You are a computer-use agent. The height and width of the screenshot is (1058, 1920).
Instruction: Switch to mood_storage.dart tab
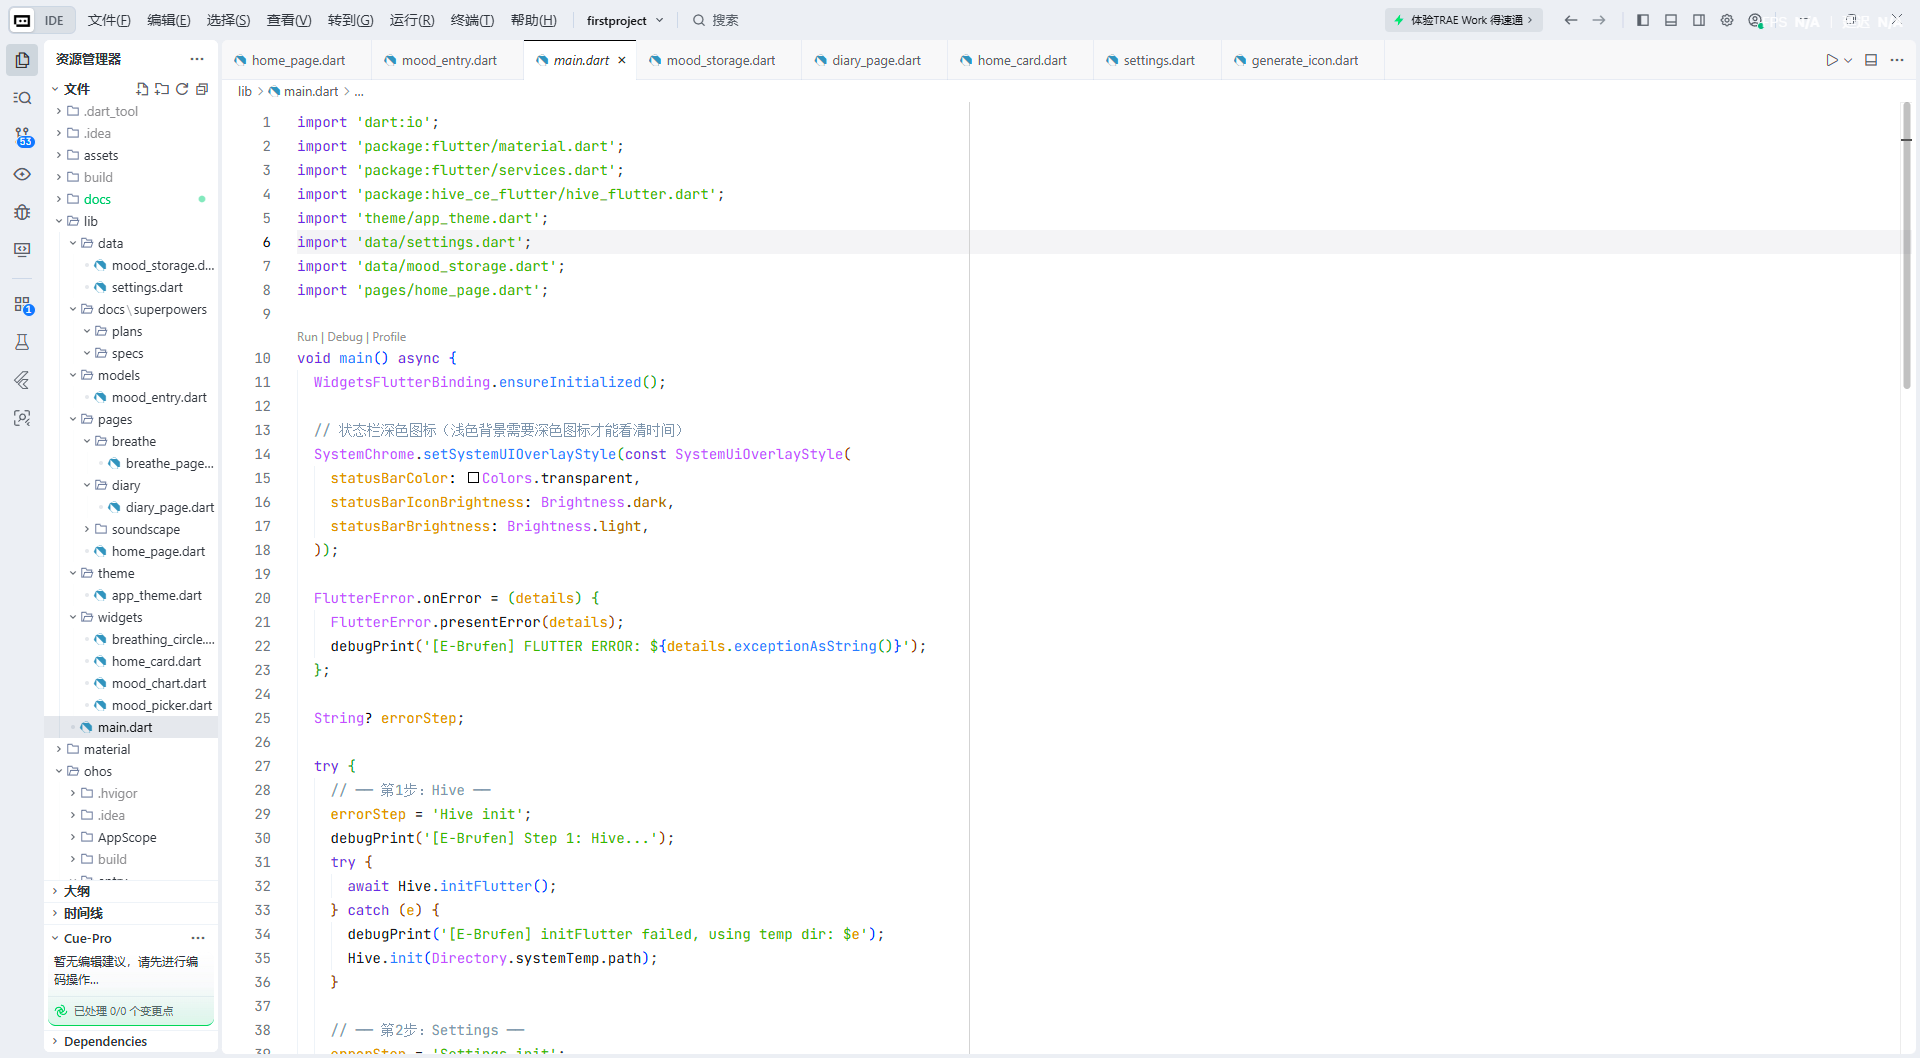point(720,60)
